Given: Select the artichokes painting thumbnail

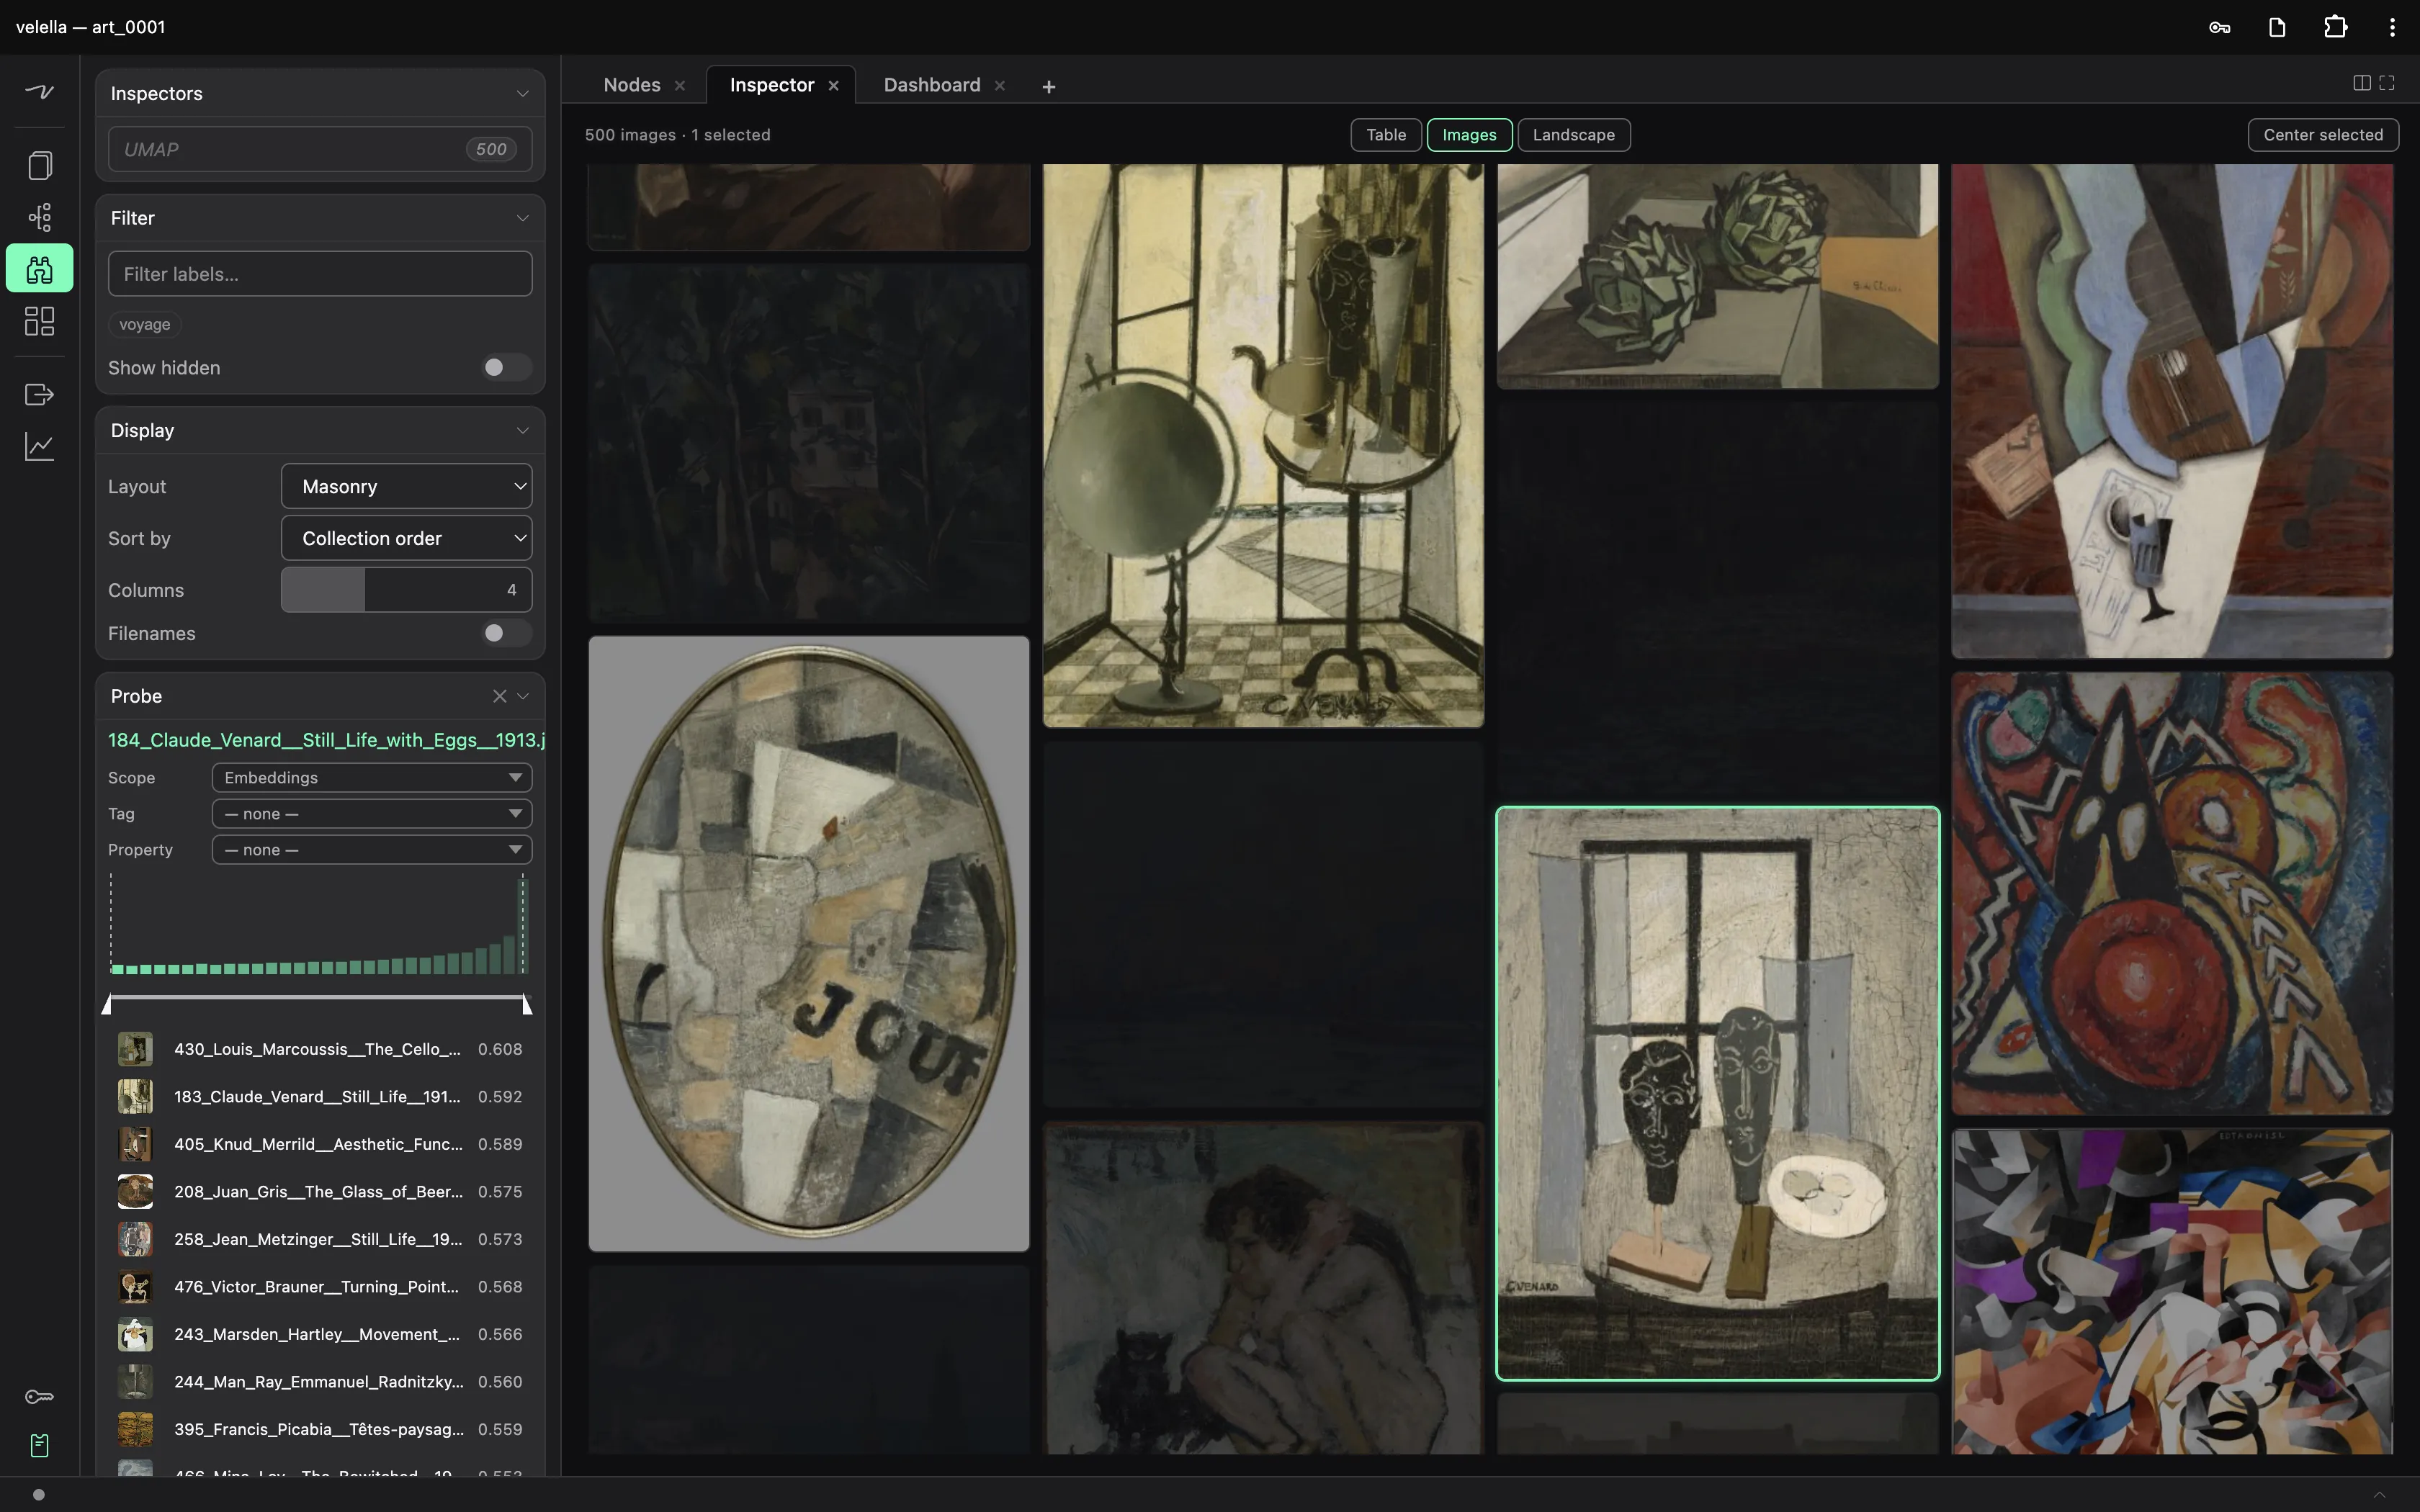Looking at the screenshot, I should tap(1717, 276).
